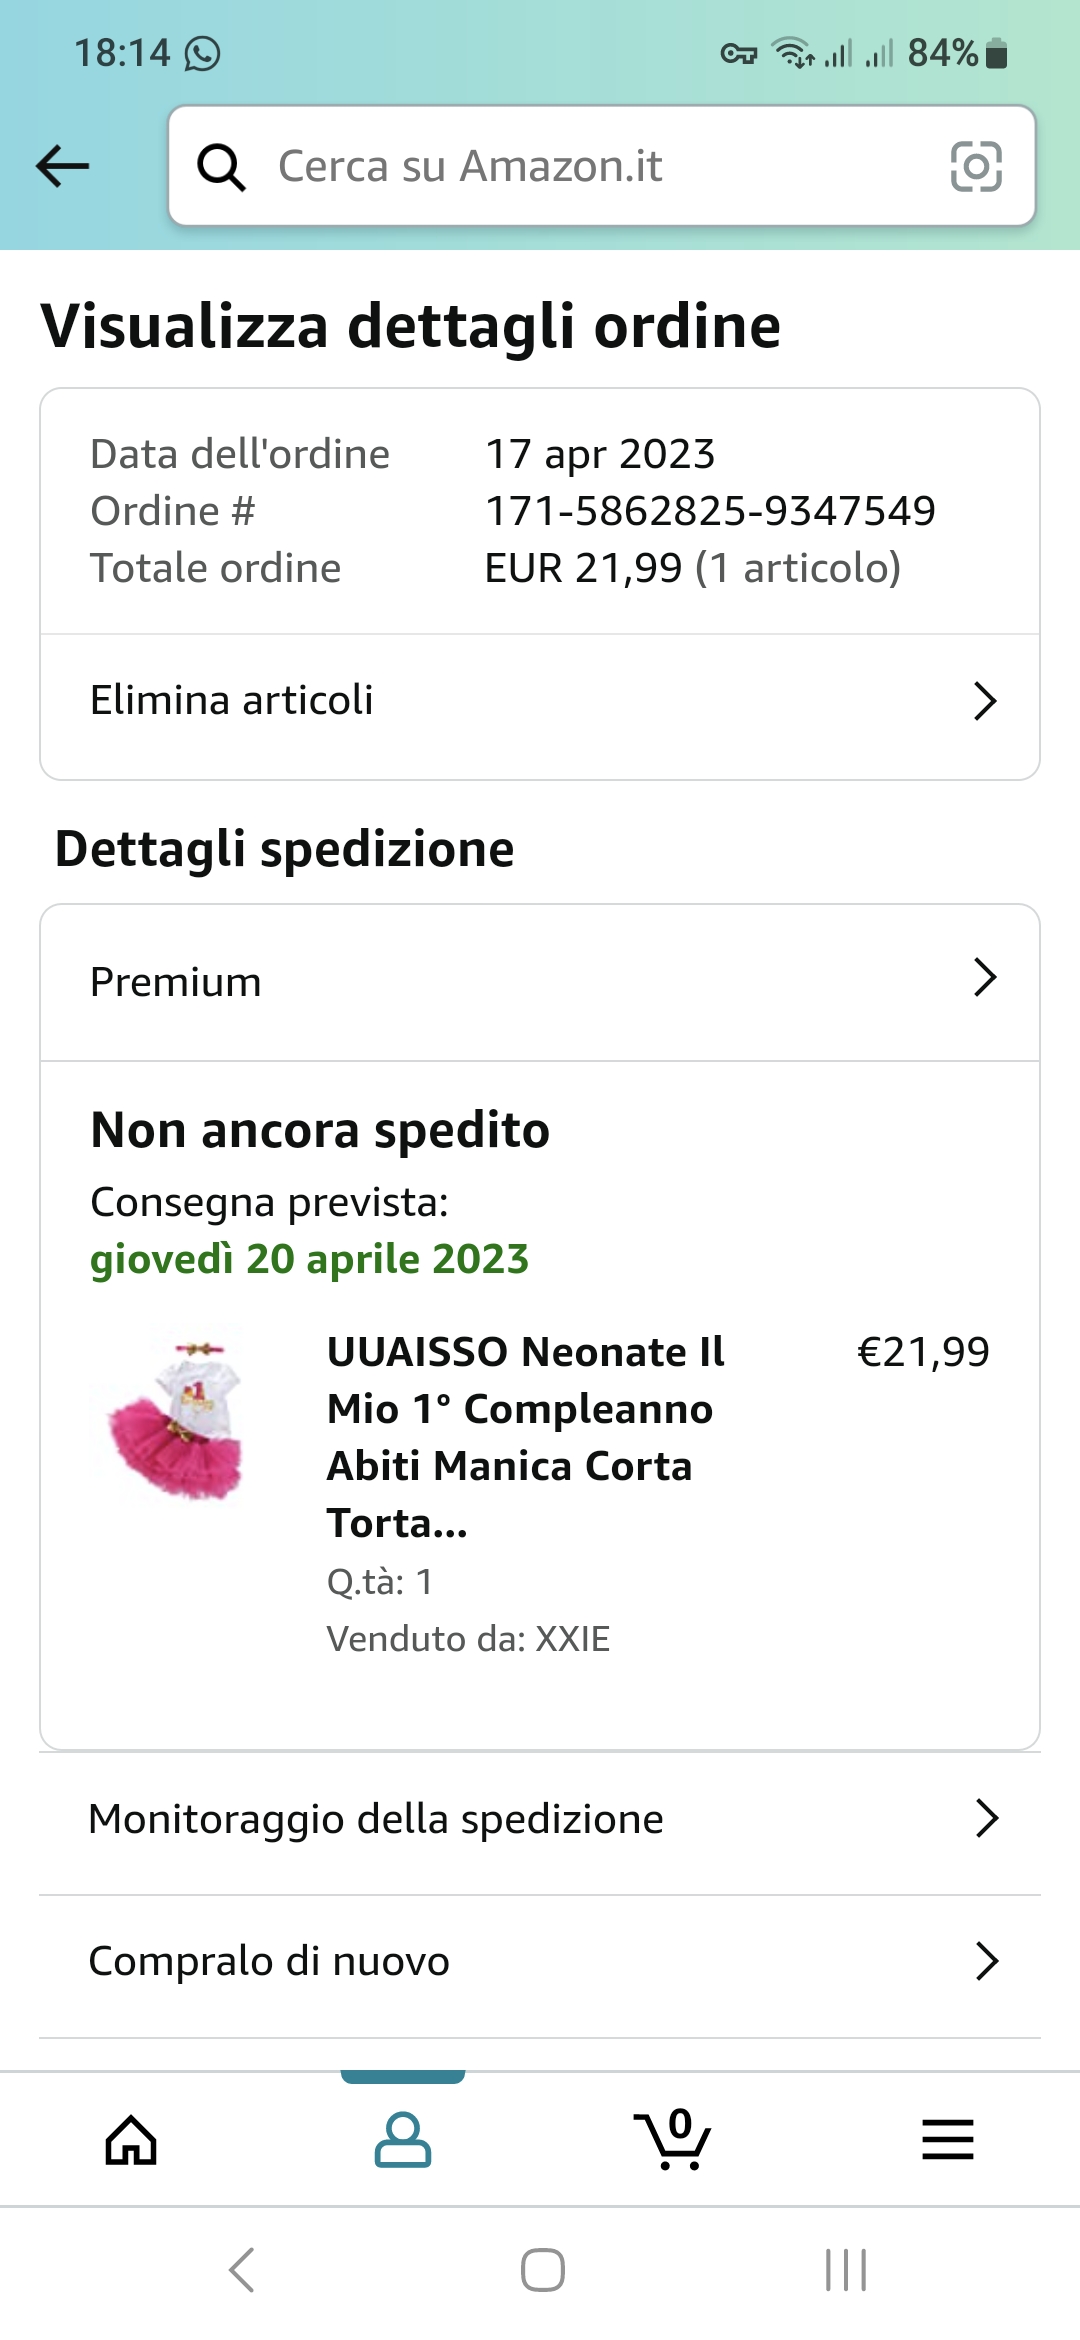Open Monitoraggio della spedizione chevron
Viewport: 1080px width, 2340px height.
[986, 1819]
